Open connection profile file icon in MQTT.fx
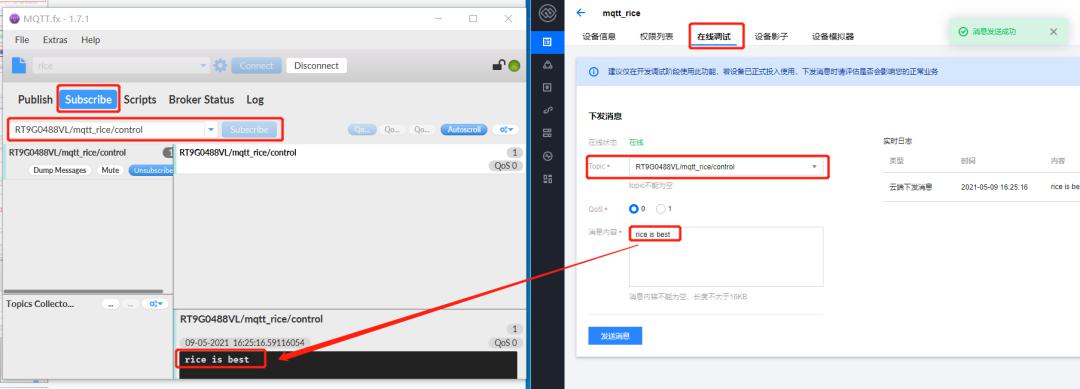Image resolution: width=1080 pixels, height=389 pixels. (19, 65)
